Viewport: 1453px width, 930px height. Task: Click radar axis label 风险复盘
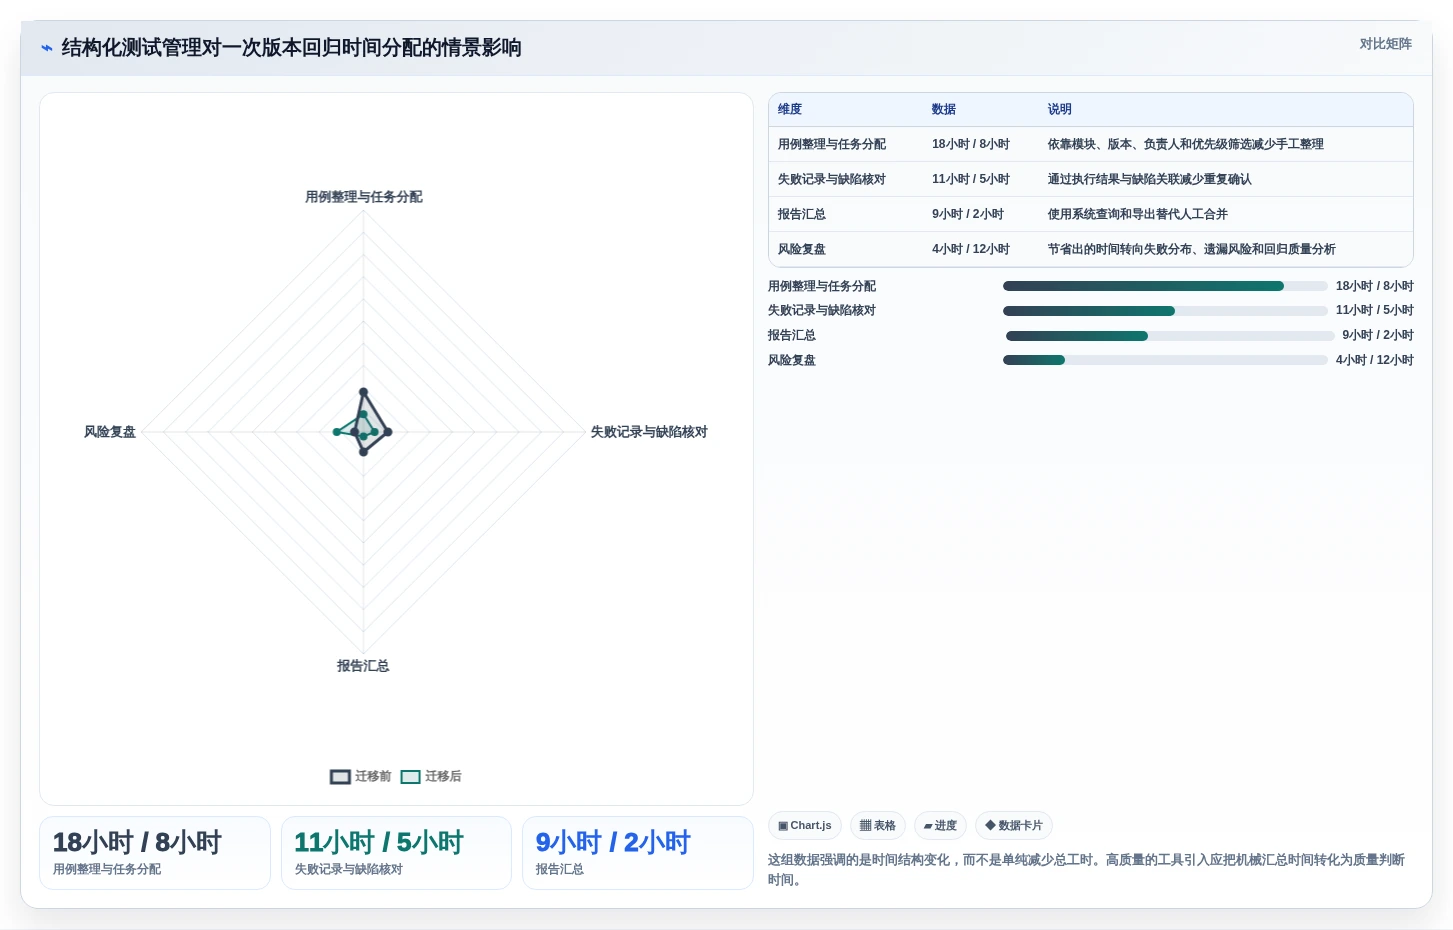pyautogui.click(x=110, y=432)
